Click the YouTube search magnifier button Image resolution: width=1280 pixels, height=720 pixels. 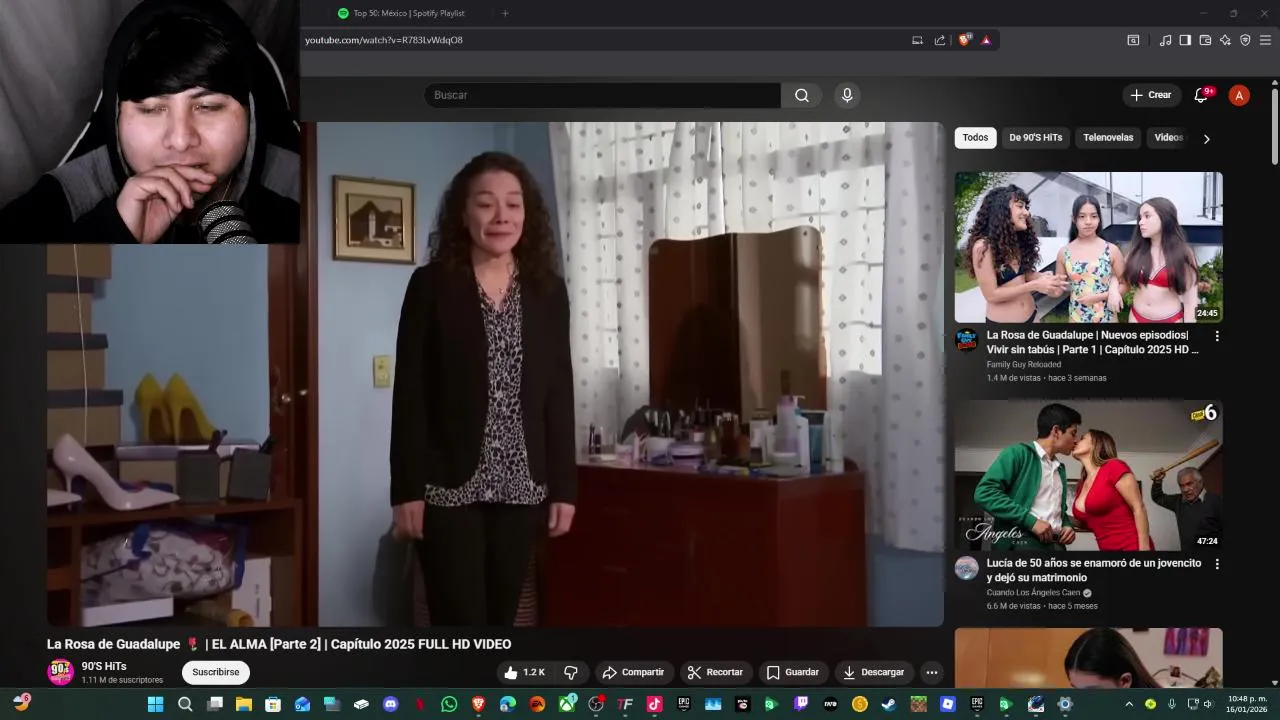(801, 95)
